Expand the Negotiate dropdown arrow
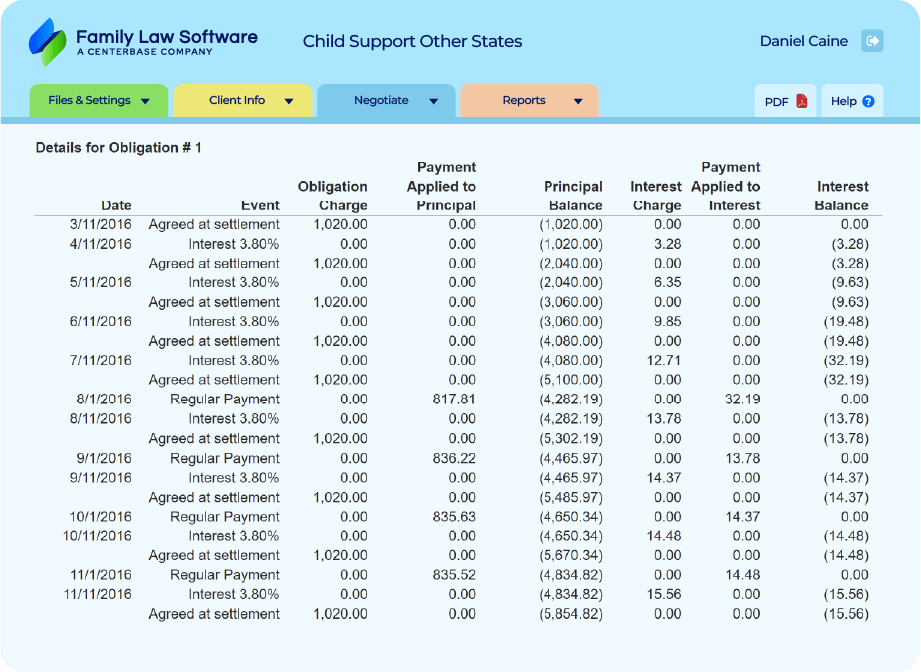The height and width of the screenshot is (672, 921). [433, 101]
